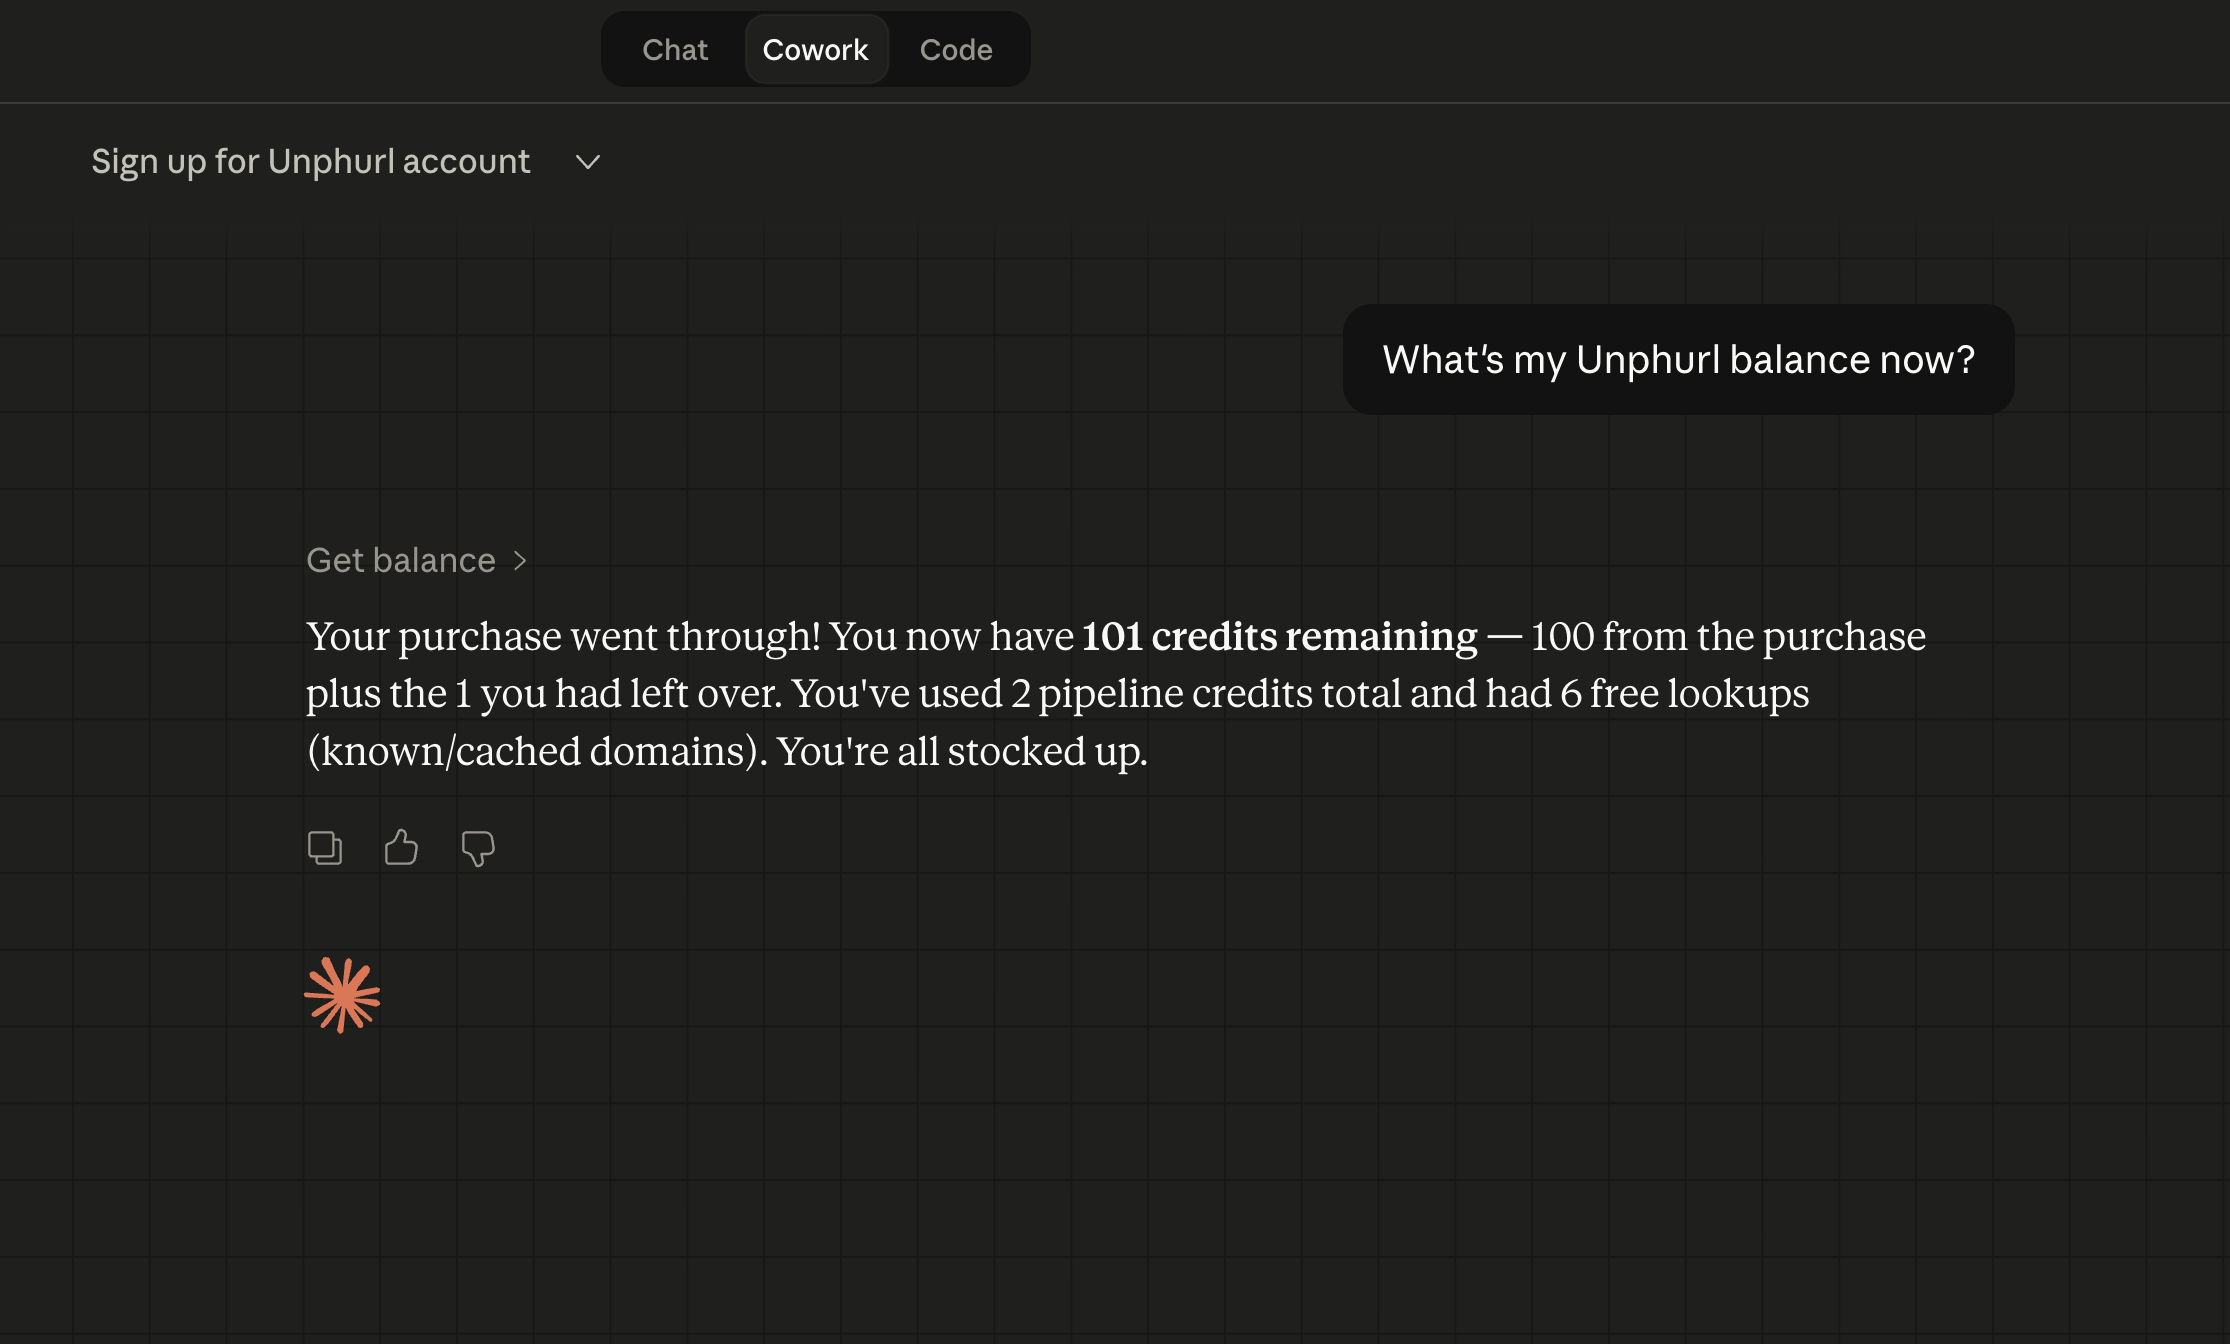
Task: Give a thumbs down to the response
Action: pos(478,848)
